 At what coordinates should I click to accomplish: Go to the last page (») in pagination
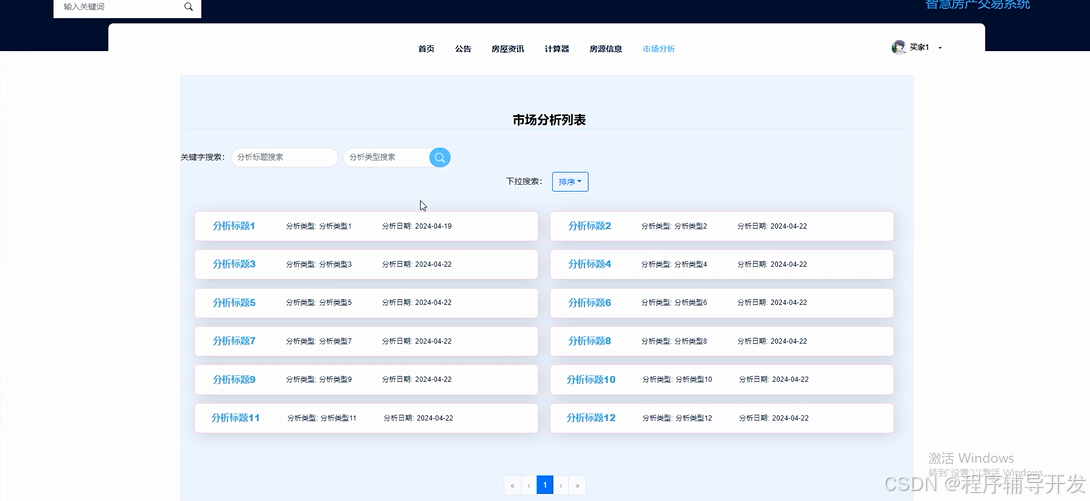[x=577, y=485]
